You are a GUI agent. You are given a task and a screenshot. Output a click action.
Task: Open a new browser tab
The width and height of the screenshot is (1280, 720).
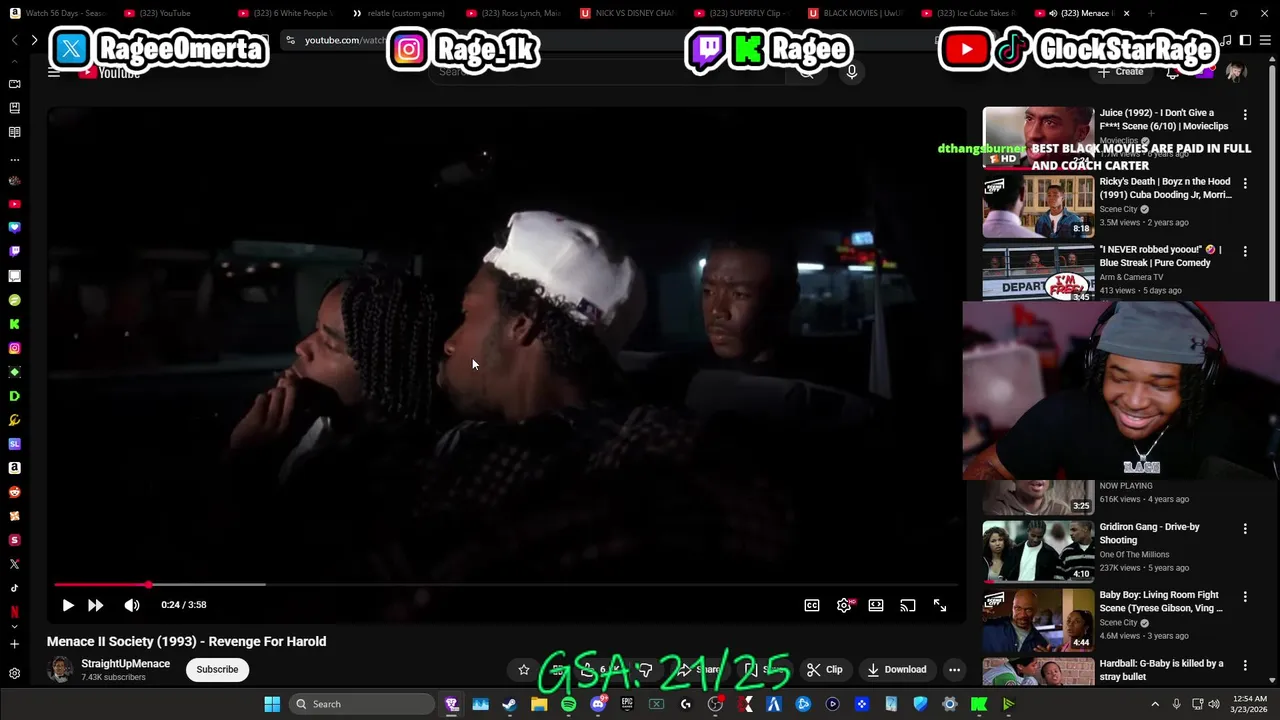[1151, 13]
